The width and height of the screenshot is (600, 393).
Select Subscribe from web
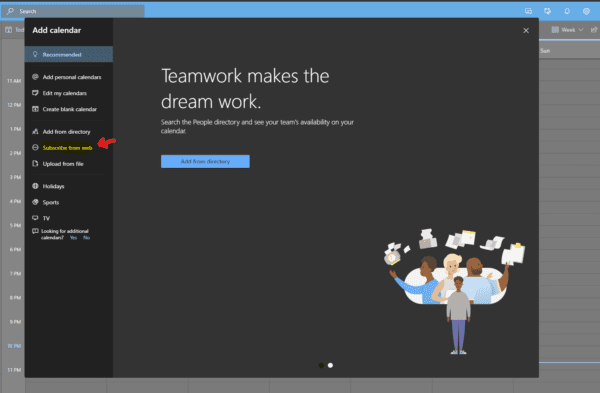pyautogui.click(x=67, y=148)
